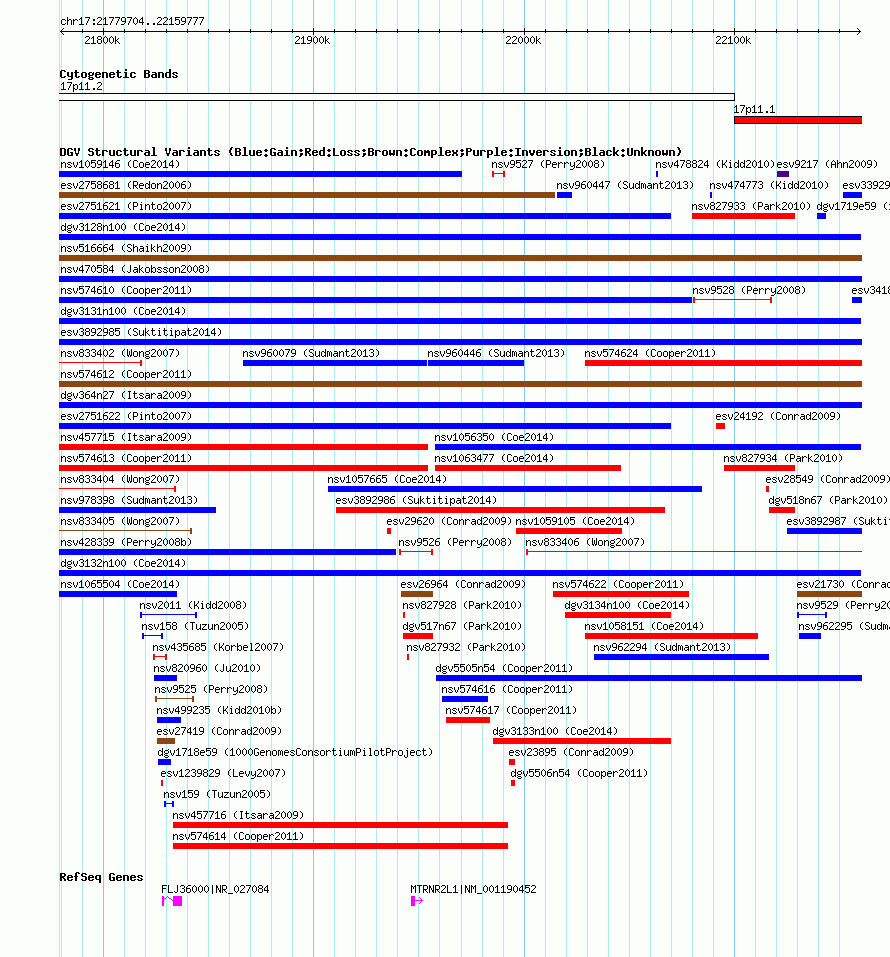Click the esv1239829 (Levy2007) label
890x957 pixels.
click(x=223, y=773)
